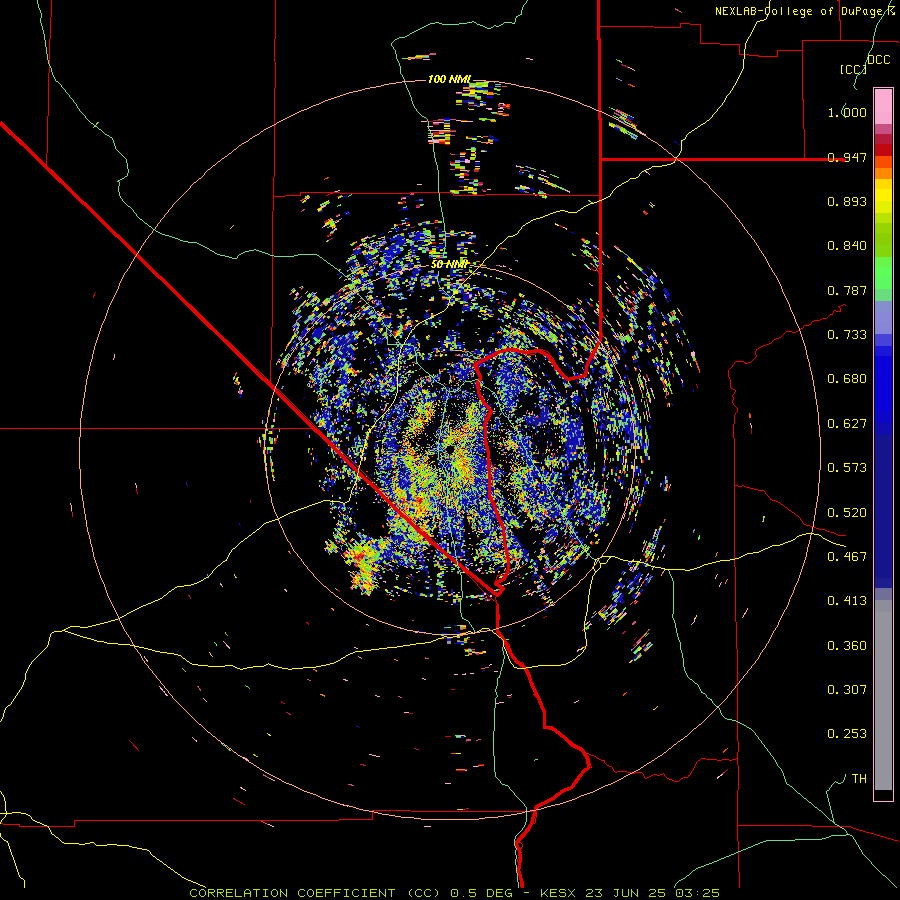The height and width of the screenshot is (900, 900).
Task: Pick the gray segment of the color bar
Action: [x=883, y=695]
